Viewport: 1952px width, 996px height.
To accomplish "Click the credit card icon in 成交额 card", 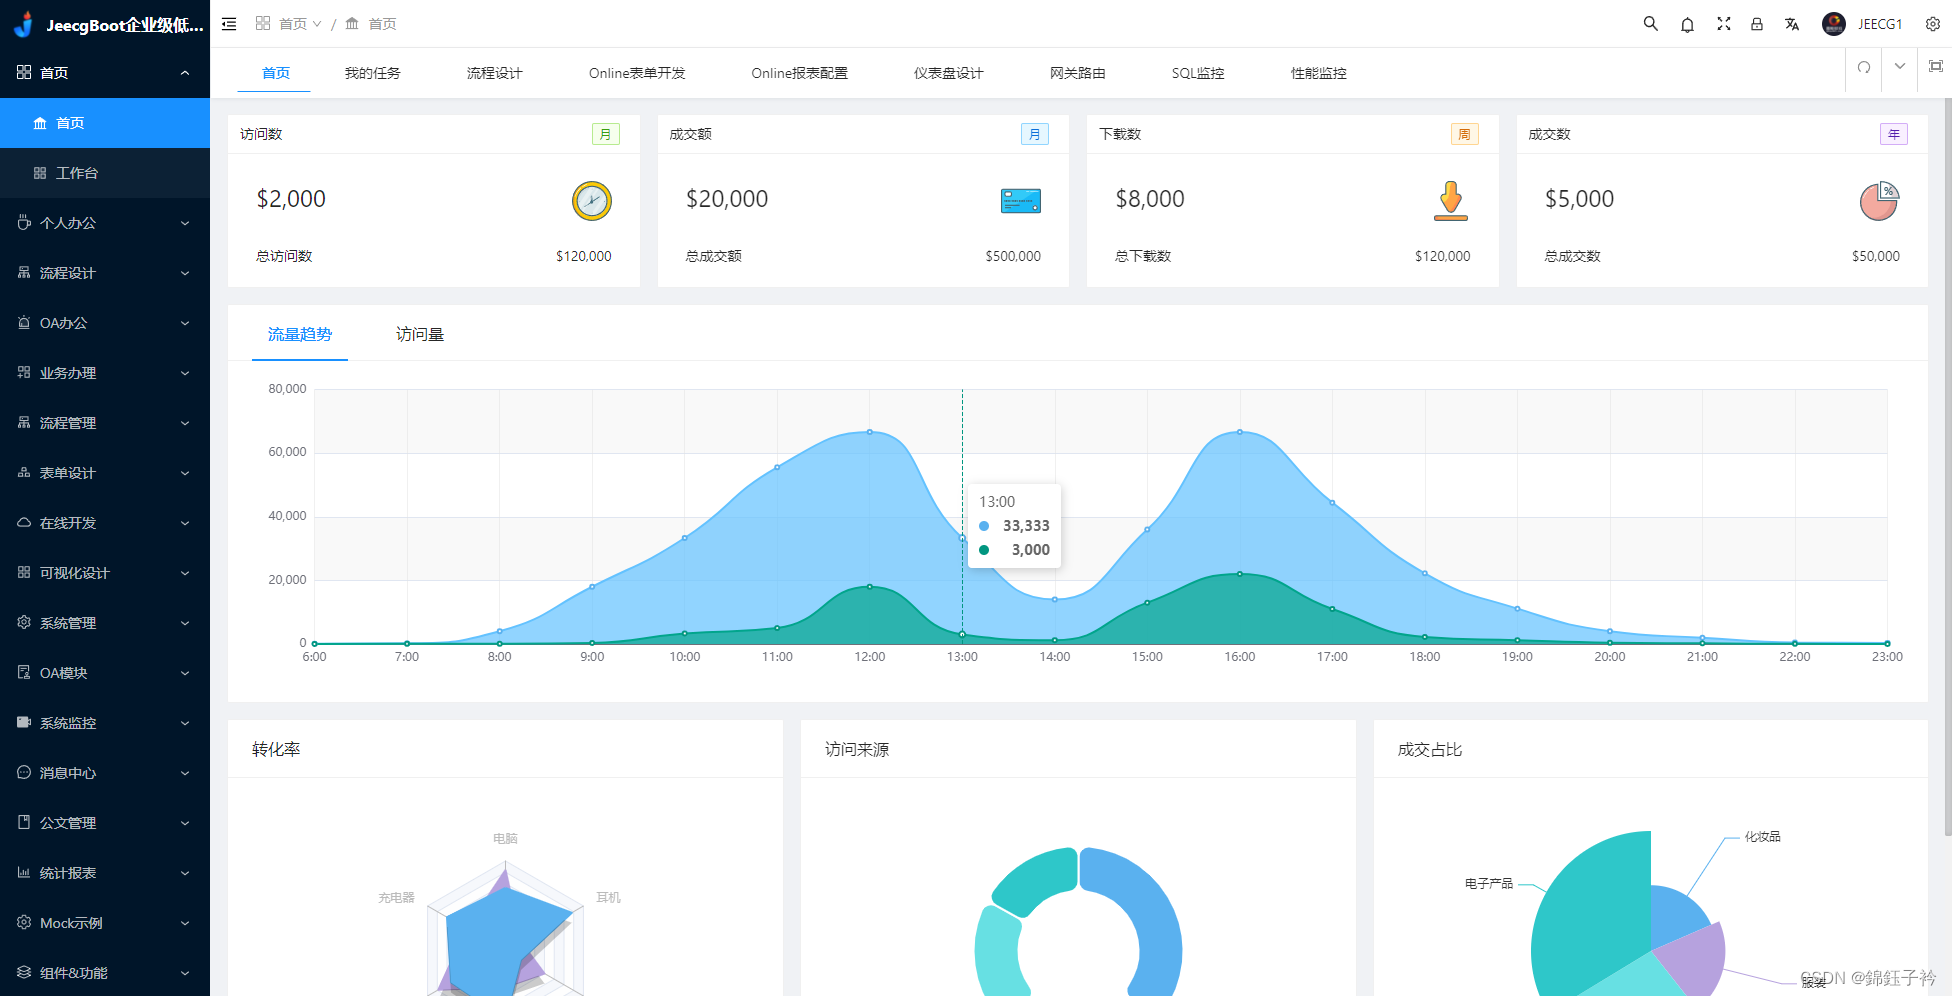I will pos(1021,201).
